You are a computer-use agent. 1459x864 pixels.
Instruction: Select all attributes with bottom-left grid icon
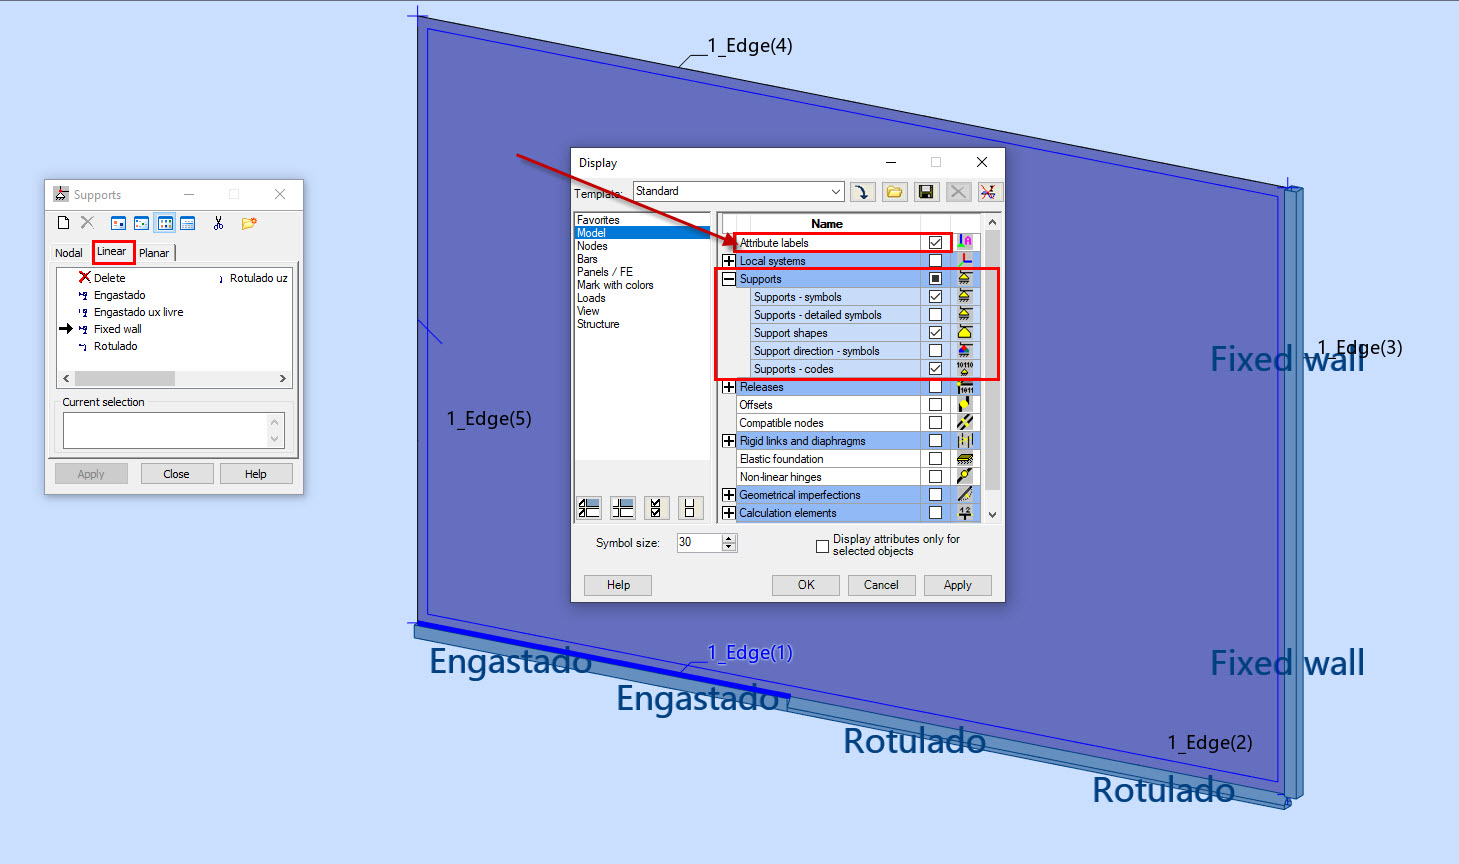(589, 508)
